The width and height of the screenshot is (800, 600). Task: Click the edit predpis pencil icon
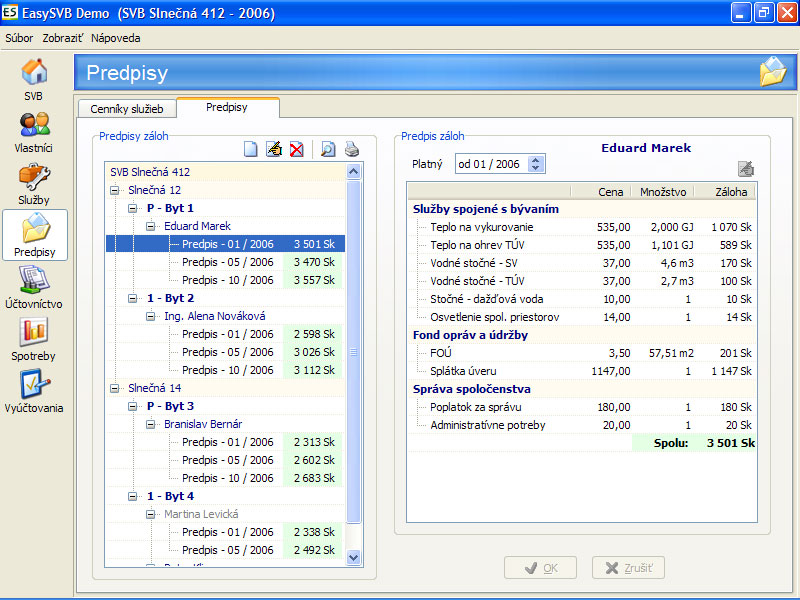[274, 149]
